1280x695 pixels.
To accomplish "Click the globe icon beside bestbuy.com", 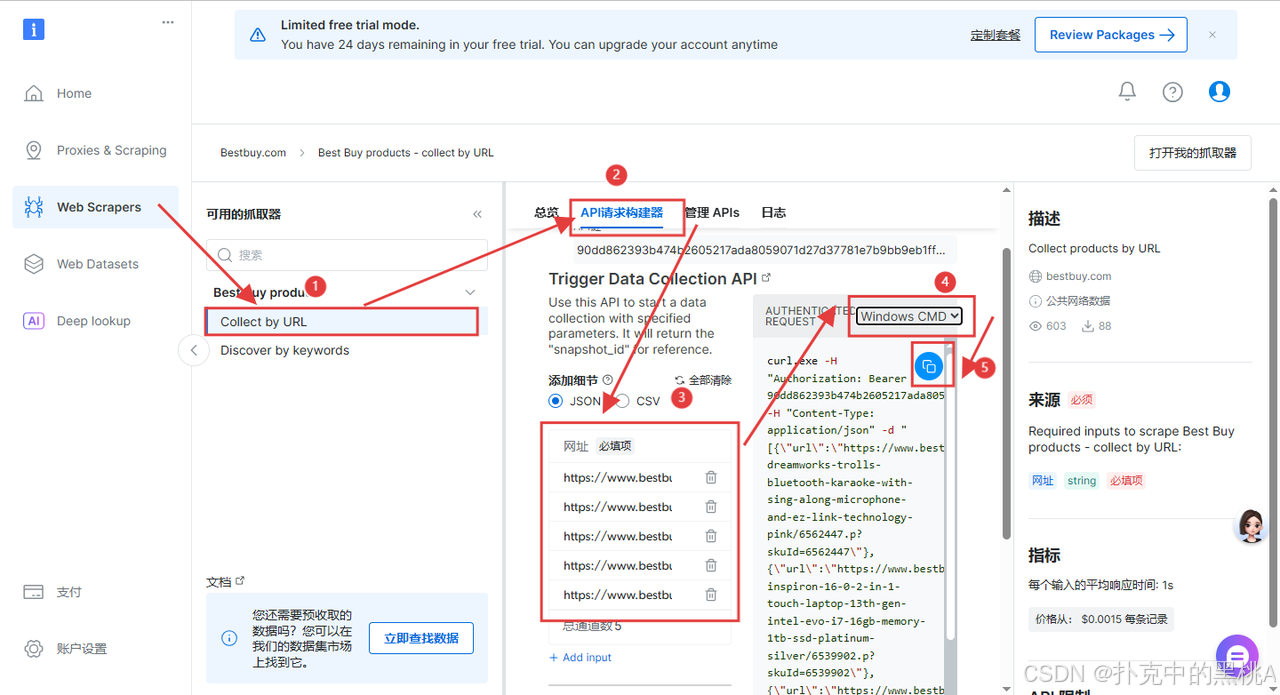I will coord(1035,276).
